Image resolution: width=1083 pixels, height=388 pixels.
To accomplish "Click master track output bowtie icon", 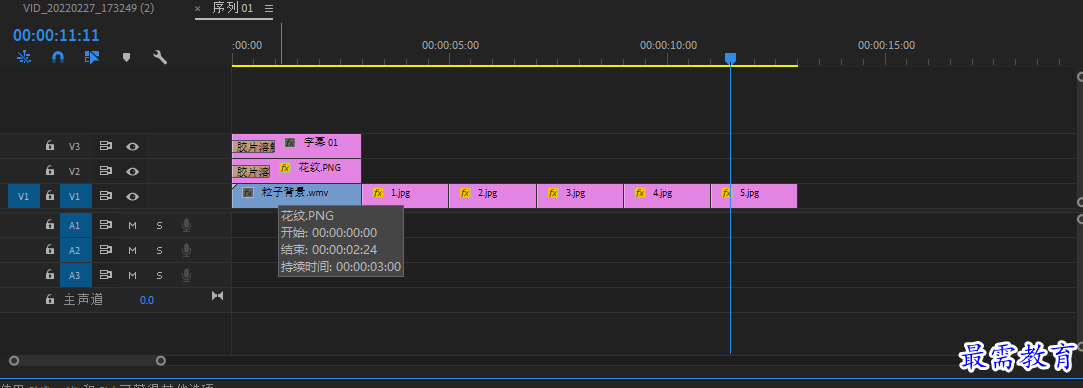I will pyautogui.click(x=218, y=295).
